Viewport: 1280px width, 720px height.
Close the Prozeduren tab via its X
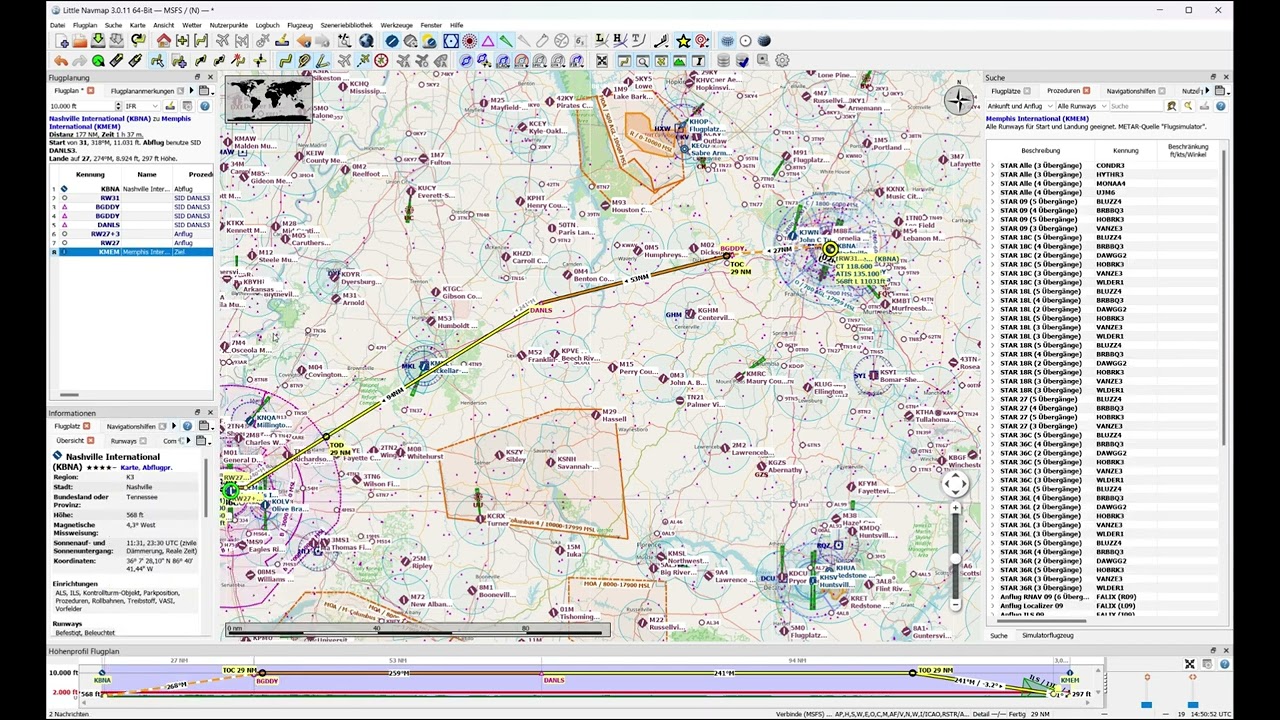pyautogui.click(x=1086, y=91)
